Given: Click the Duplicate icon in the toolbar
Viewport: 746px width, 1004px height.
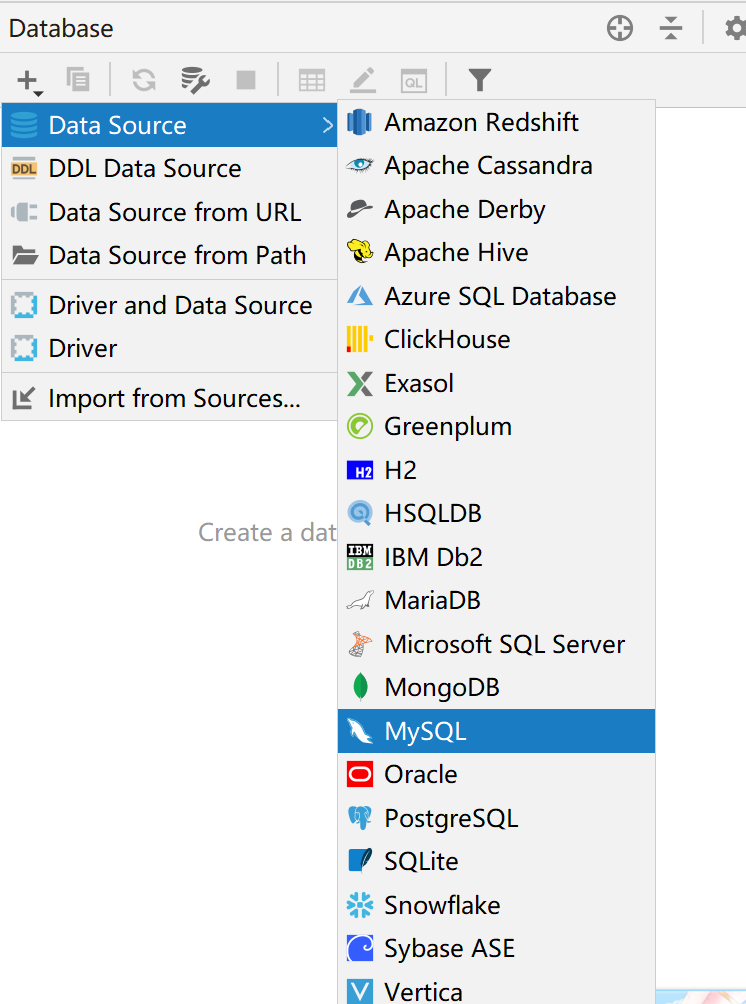Looking at the screenshot, I should (77, 80).
